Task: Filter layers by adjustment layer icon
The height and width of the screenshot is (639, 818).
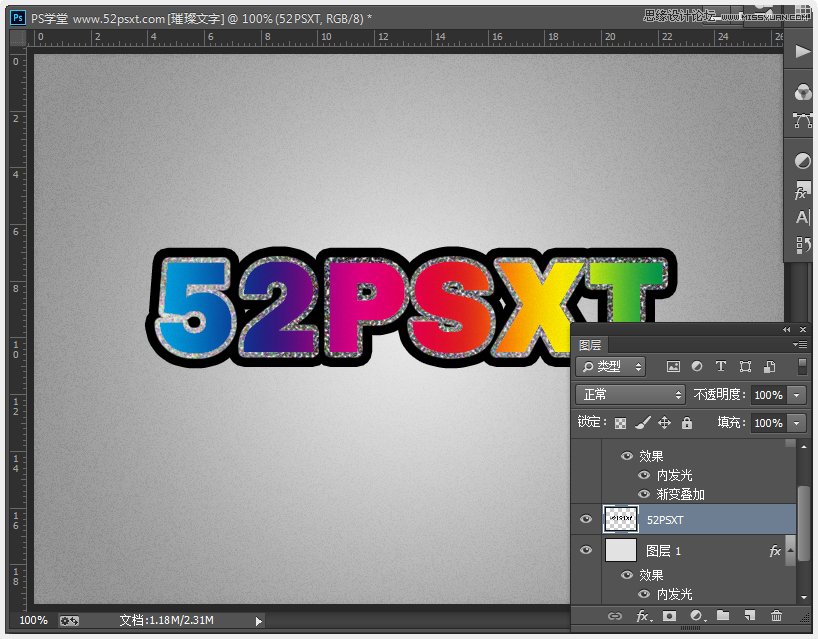Action: [x=697, y=367]
